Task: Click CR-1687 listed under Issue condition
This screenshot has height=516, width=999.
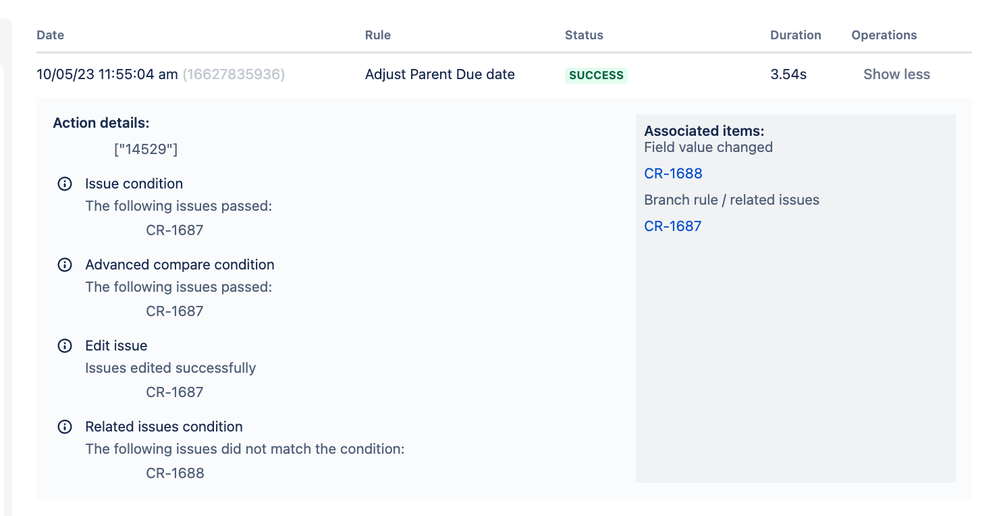Action: [175, 230]
